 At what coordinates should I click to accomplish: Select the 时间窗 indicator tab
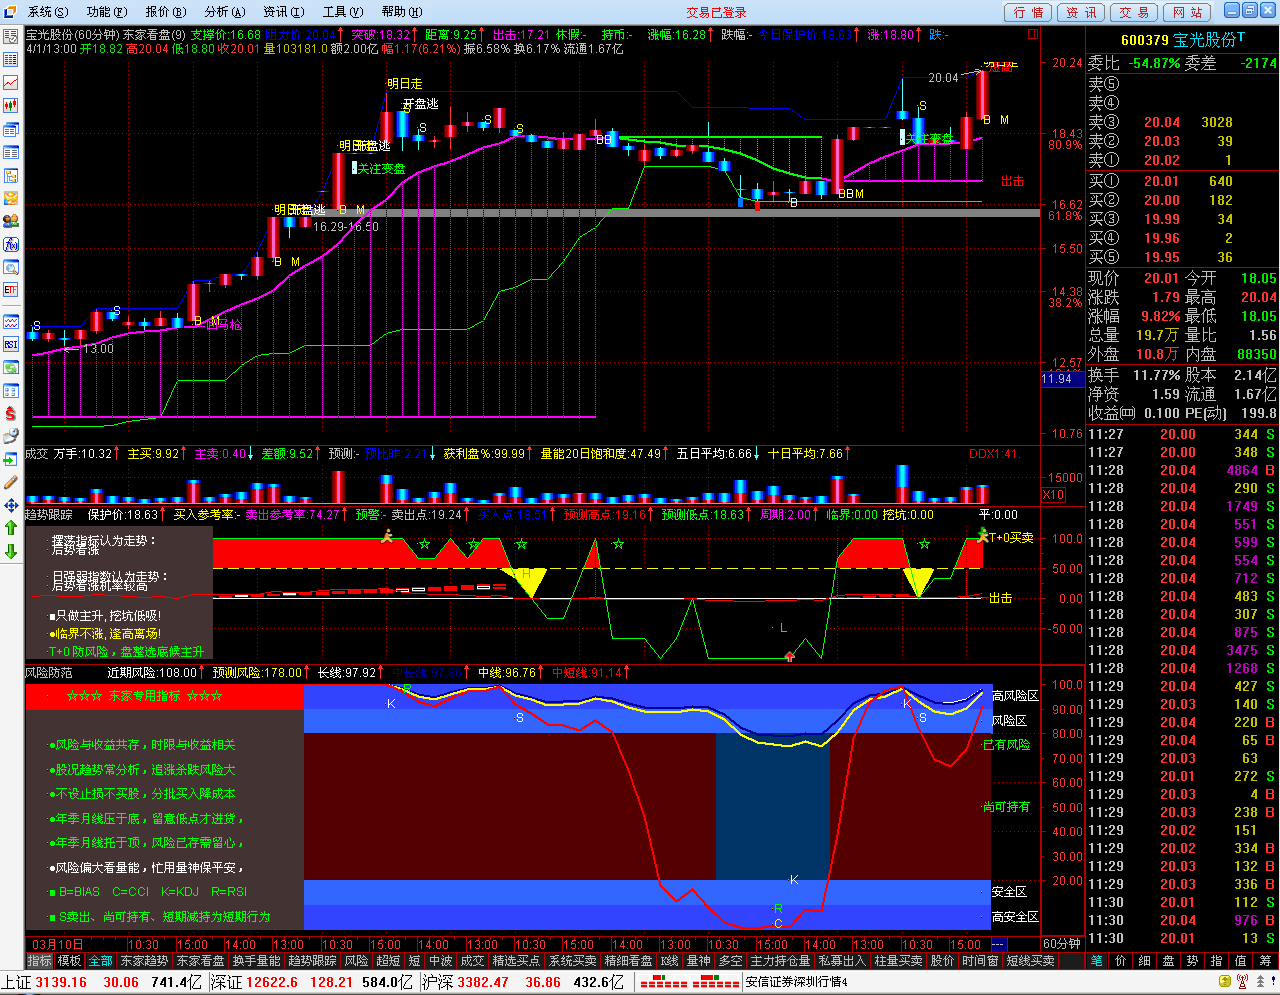point(980,961)
